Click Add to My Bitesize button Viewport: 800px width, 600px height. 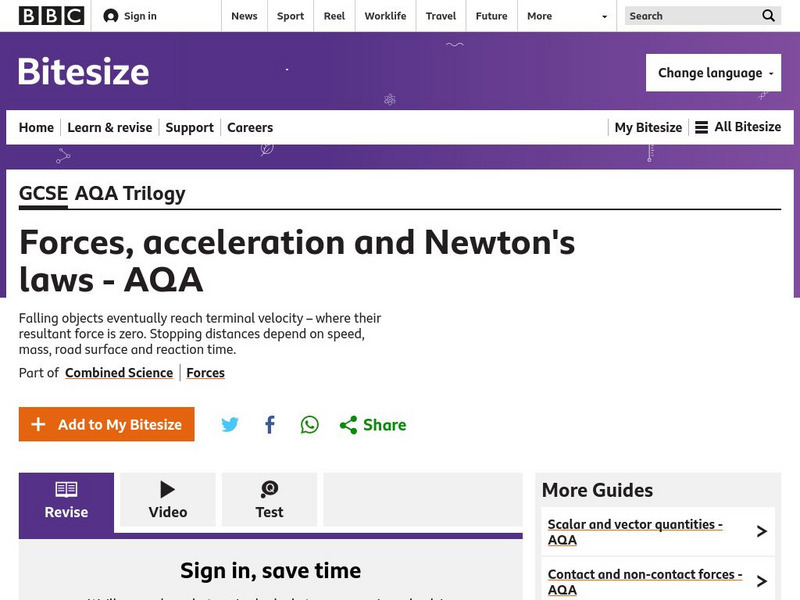(x=107, y=425)
